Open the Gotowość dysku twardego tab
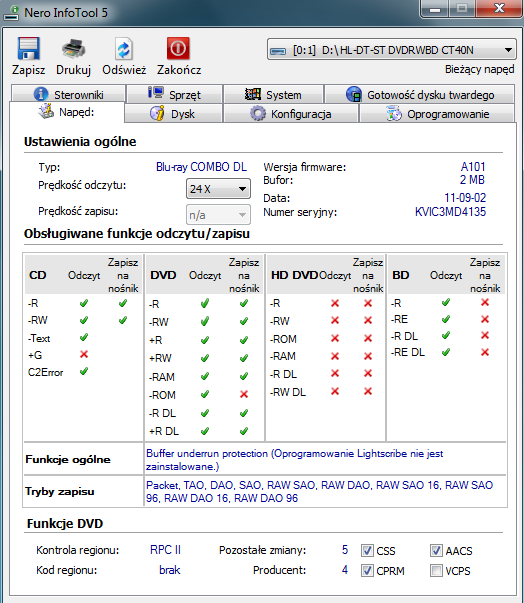The width and height of the screenshot is (524, 603). tap(419, 94)
